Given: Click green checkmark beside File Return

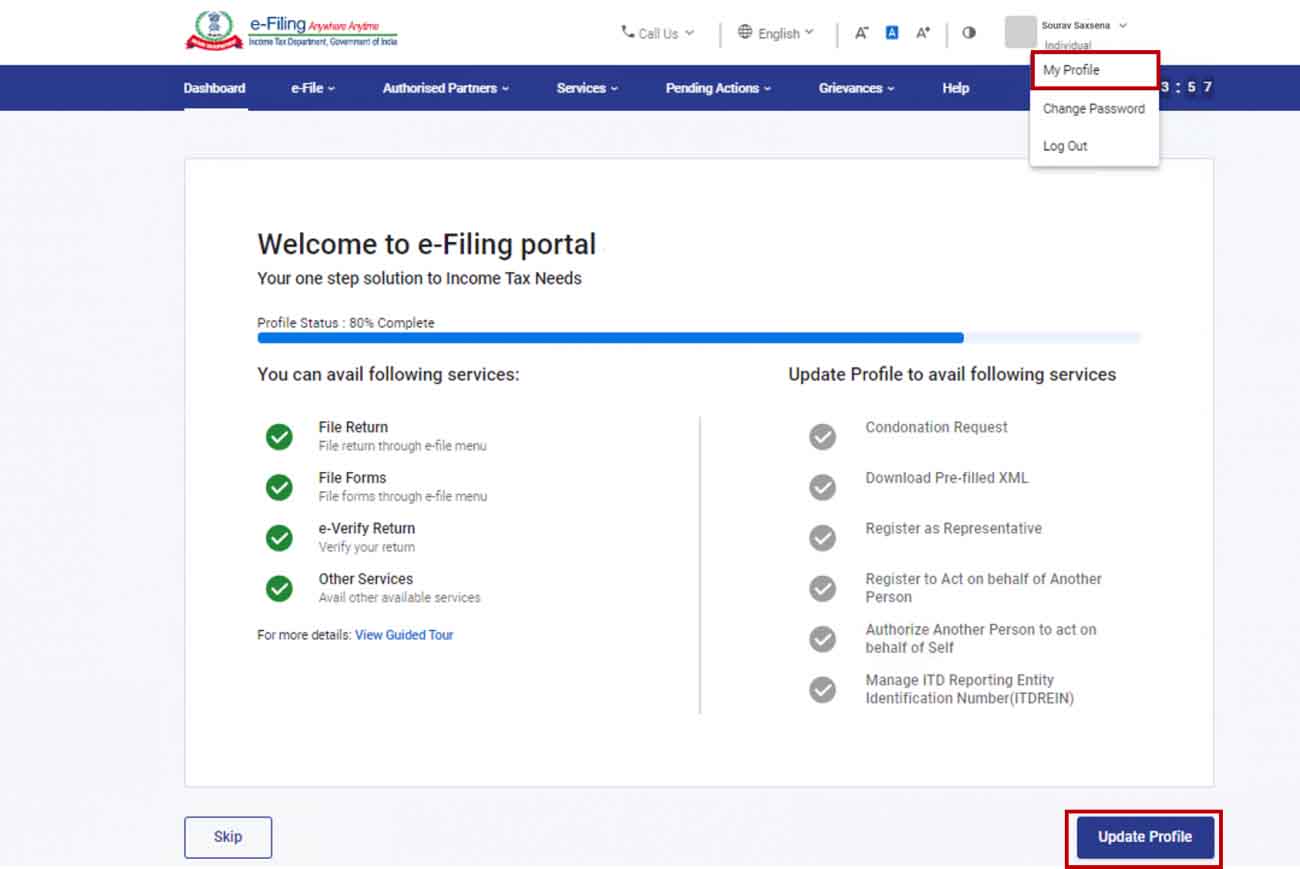Looking at the screenshot, I should tap(279, 437).
